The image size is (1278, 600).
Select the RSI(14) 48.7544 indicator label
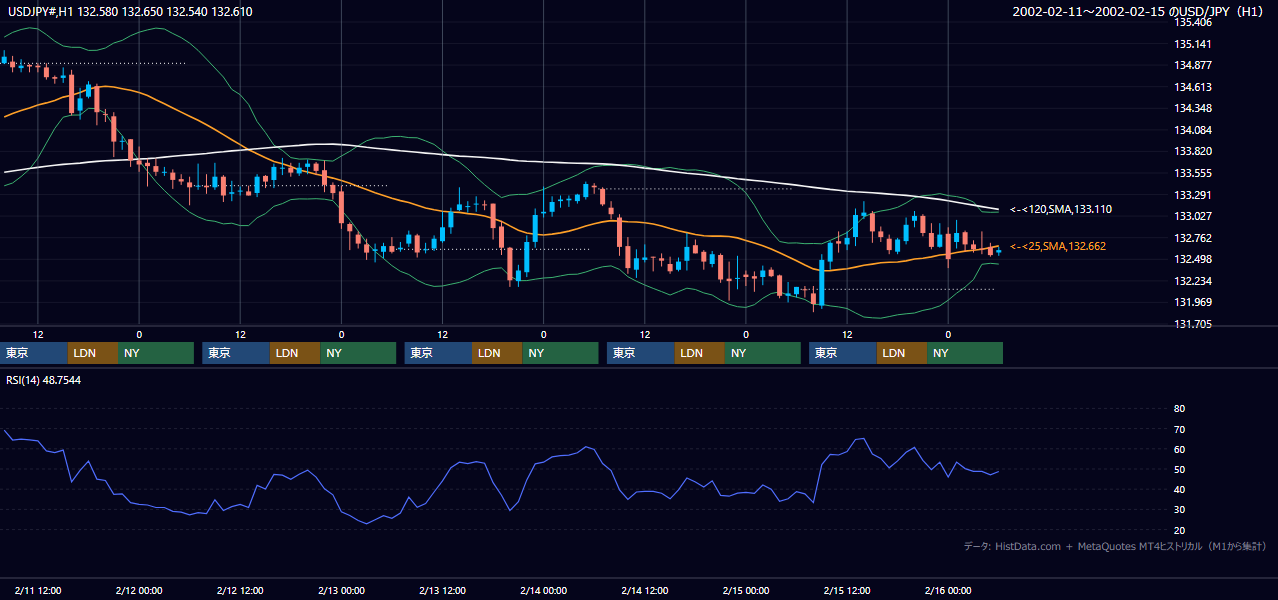[44, 380]
